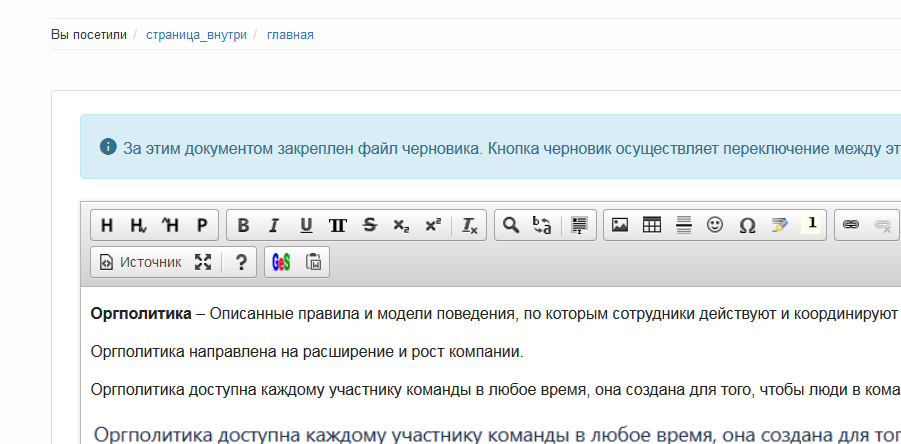Click the double-T typewriter text icon
901x444 pixels.
tap(338, 225)
